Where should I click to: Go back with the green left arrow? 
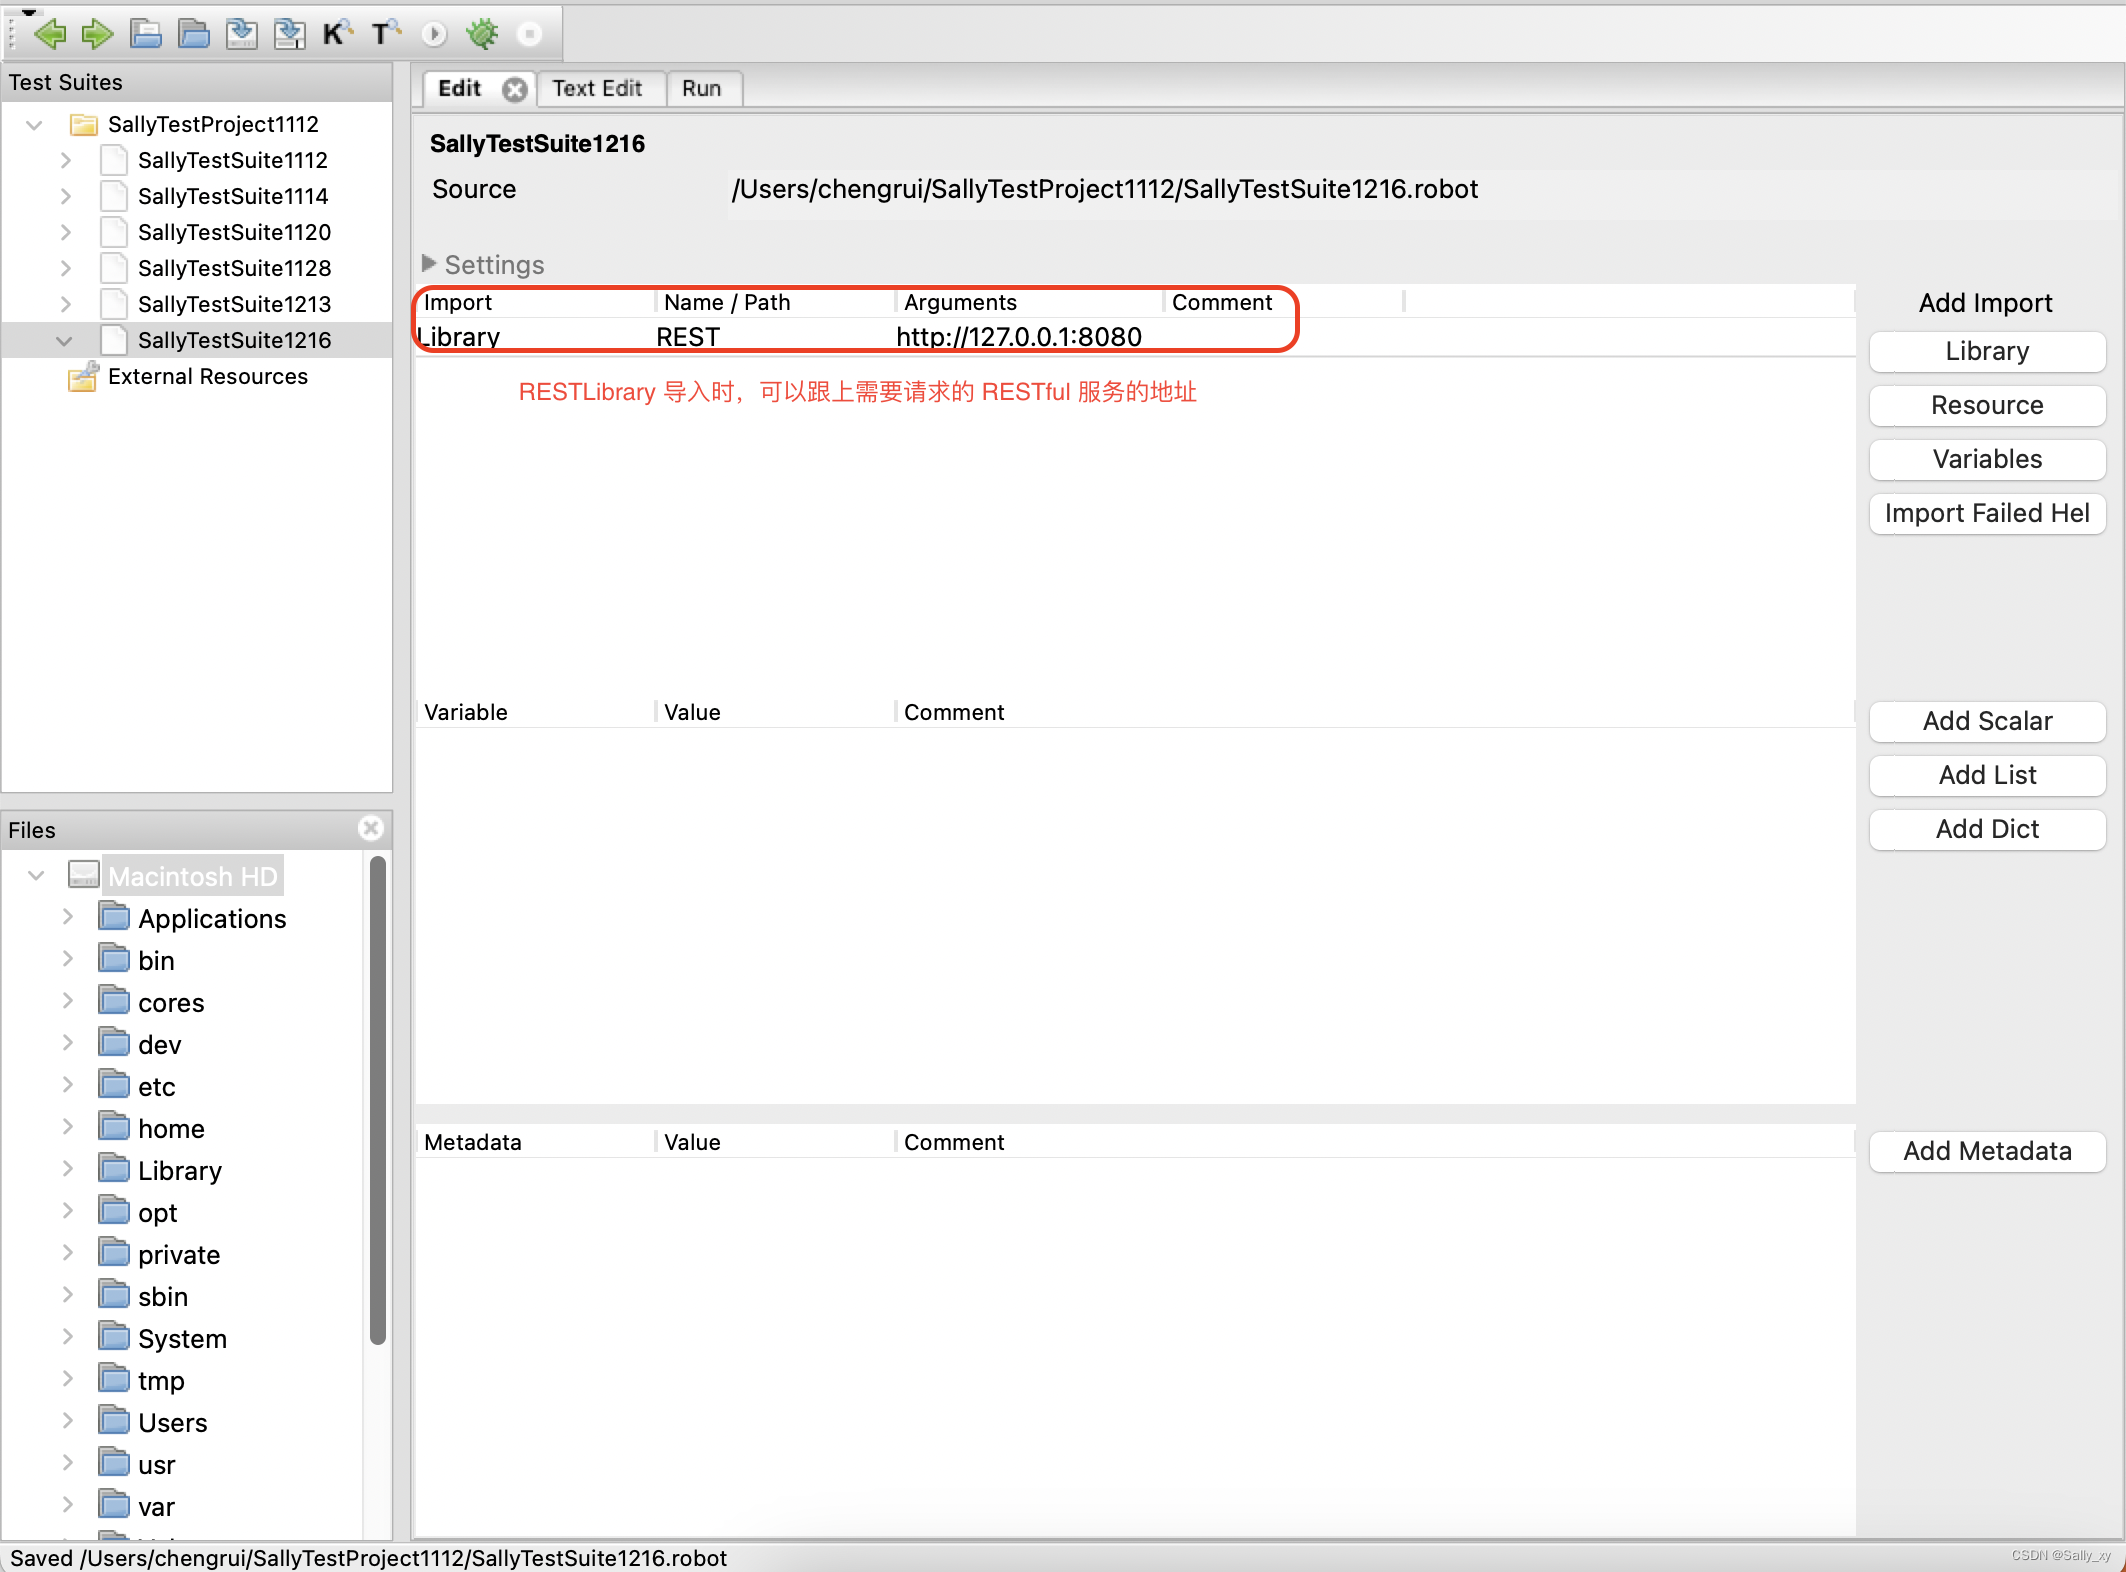click(49, 34)
